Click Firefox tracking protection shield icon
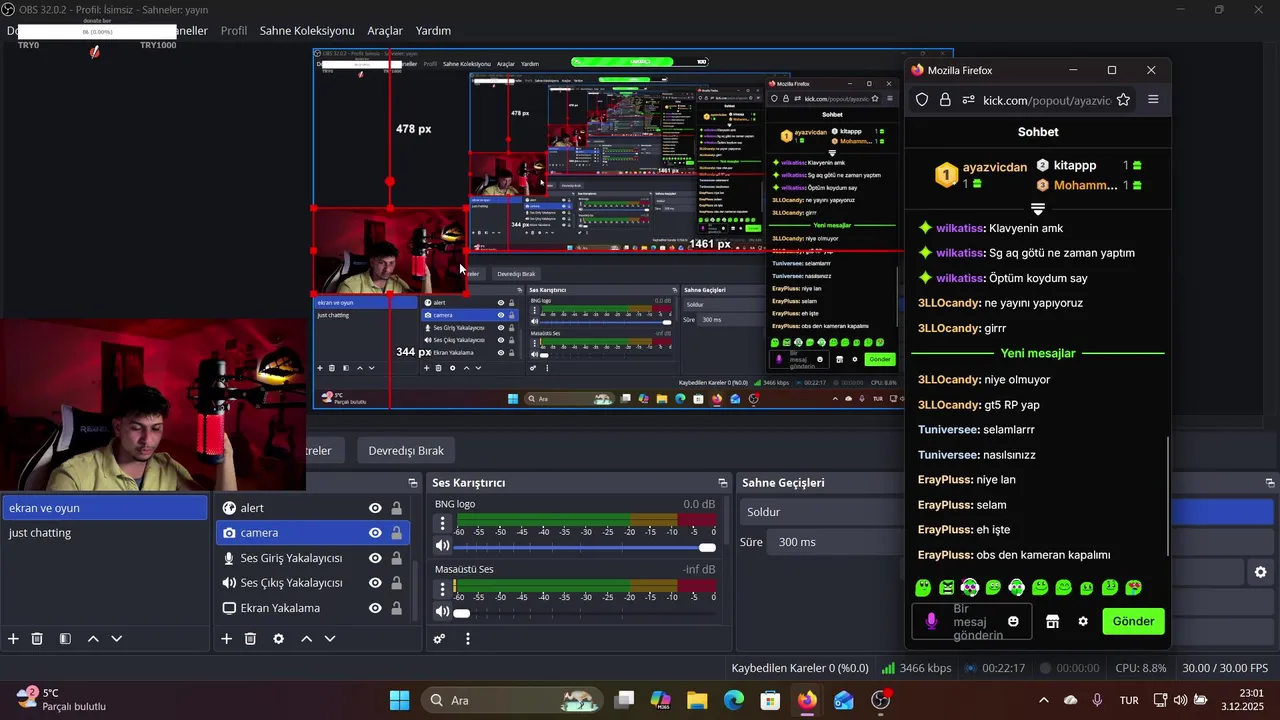The width and height of the screenshot is (1280, 720). click(922, 100)
